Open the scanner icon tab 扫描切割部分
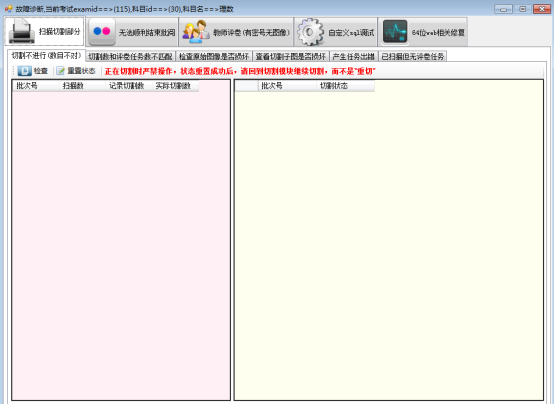Screen dimensions: 554x404 tap(44, 31)
